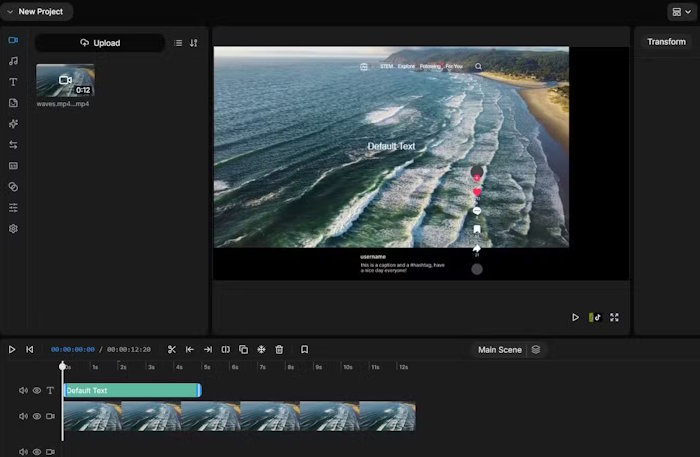Open the adjustments sliders panel
This screenshot has width=700, height=457.
[13, 208]
